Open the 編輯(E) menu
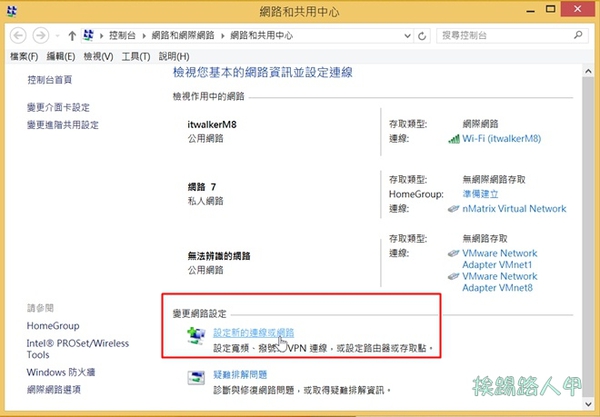Image resolution: width=600 pixels, height=417 pixels. click(60, 57)
